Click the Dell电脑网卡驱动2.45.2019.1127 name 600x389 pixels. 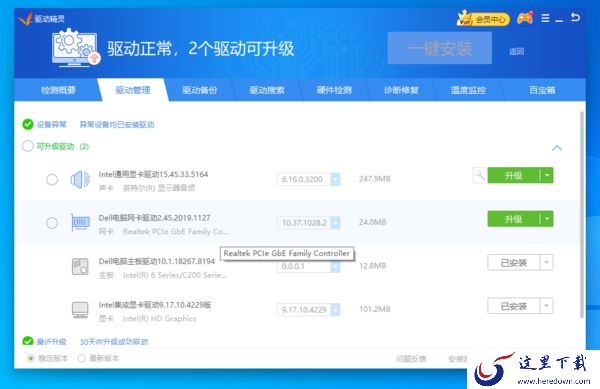coord(155,218)
